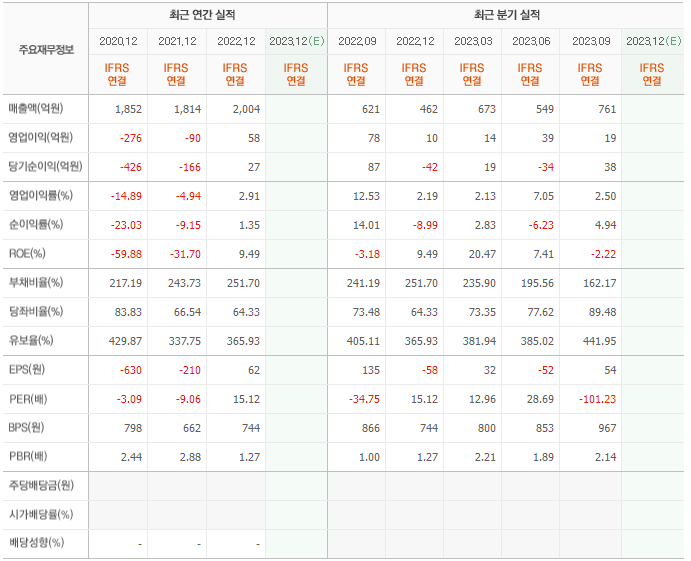This screenshot has height=561, width=691.
Task: Select the PBR value 2.44
Action: point(131,457)
